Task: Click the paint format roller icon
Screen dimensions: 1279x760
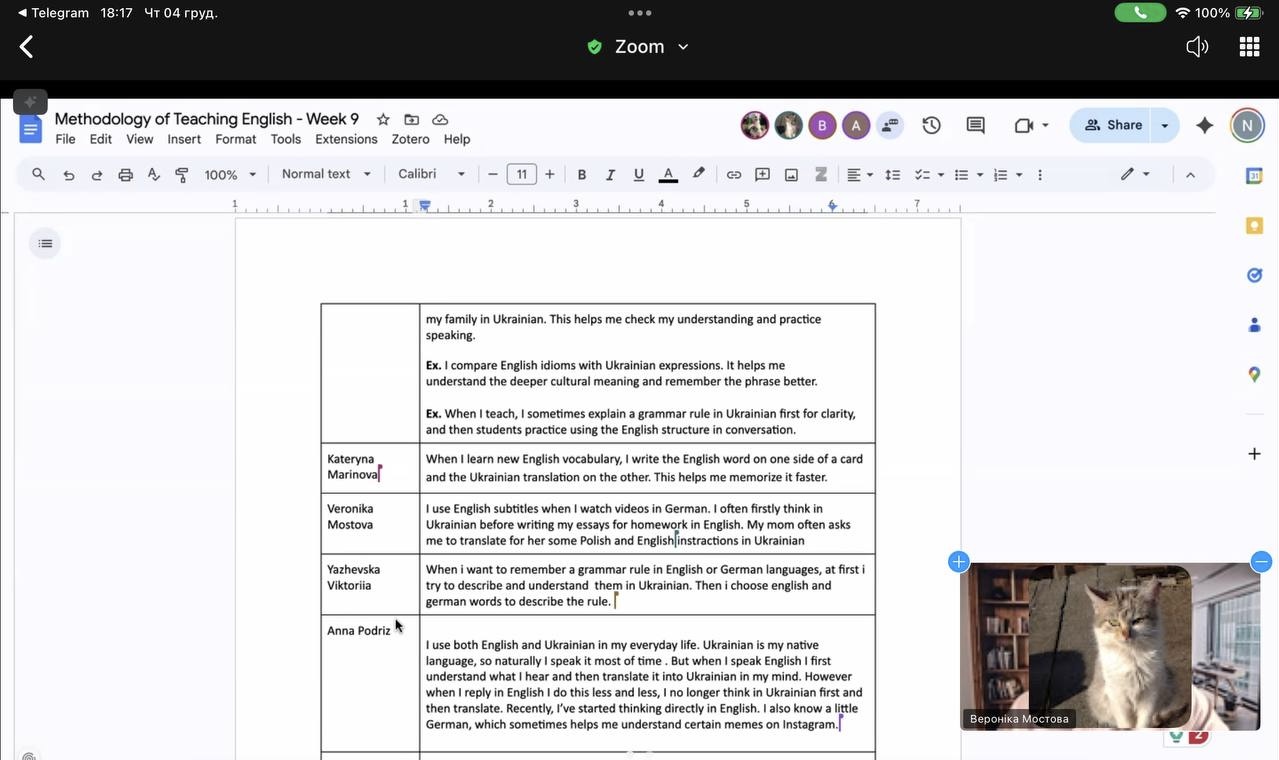Action: point(182,175)
